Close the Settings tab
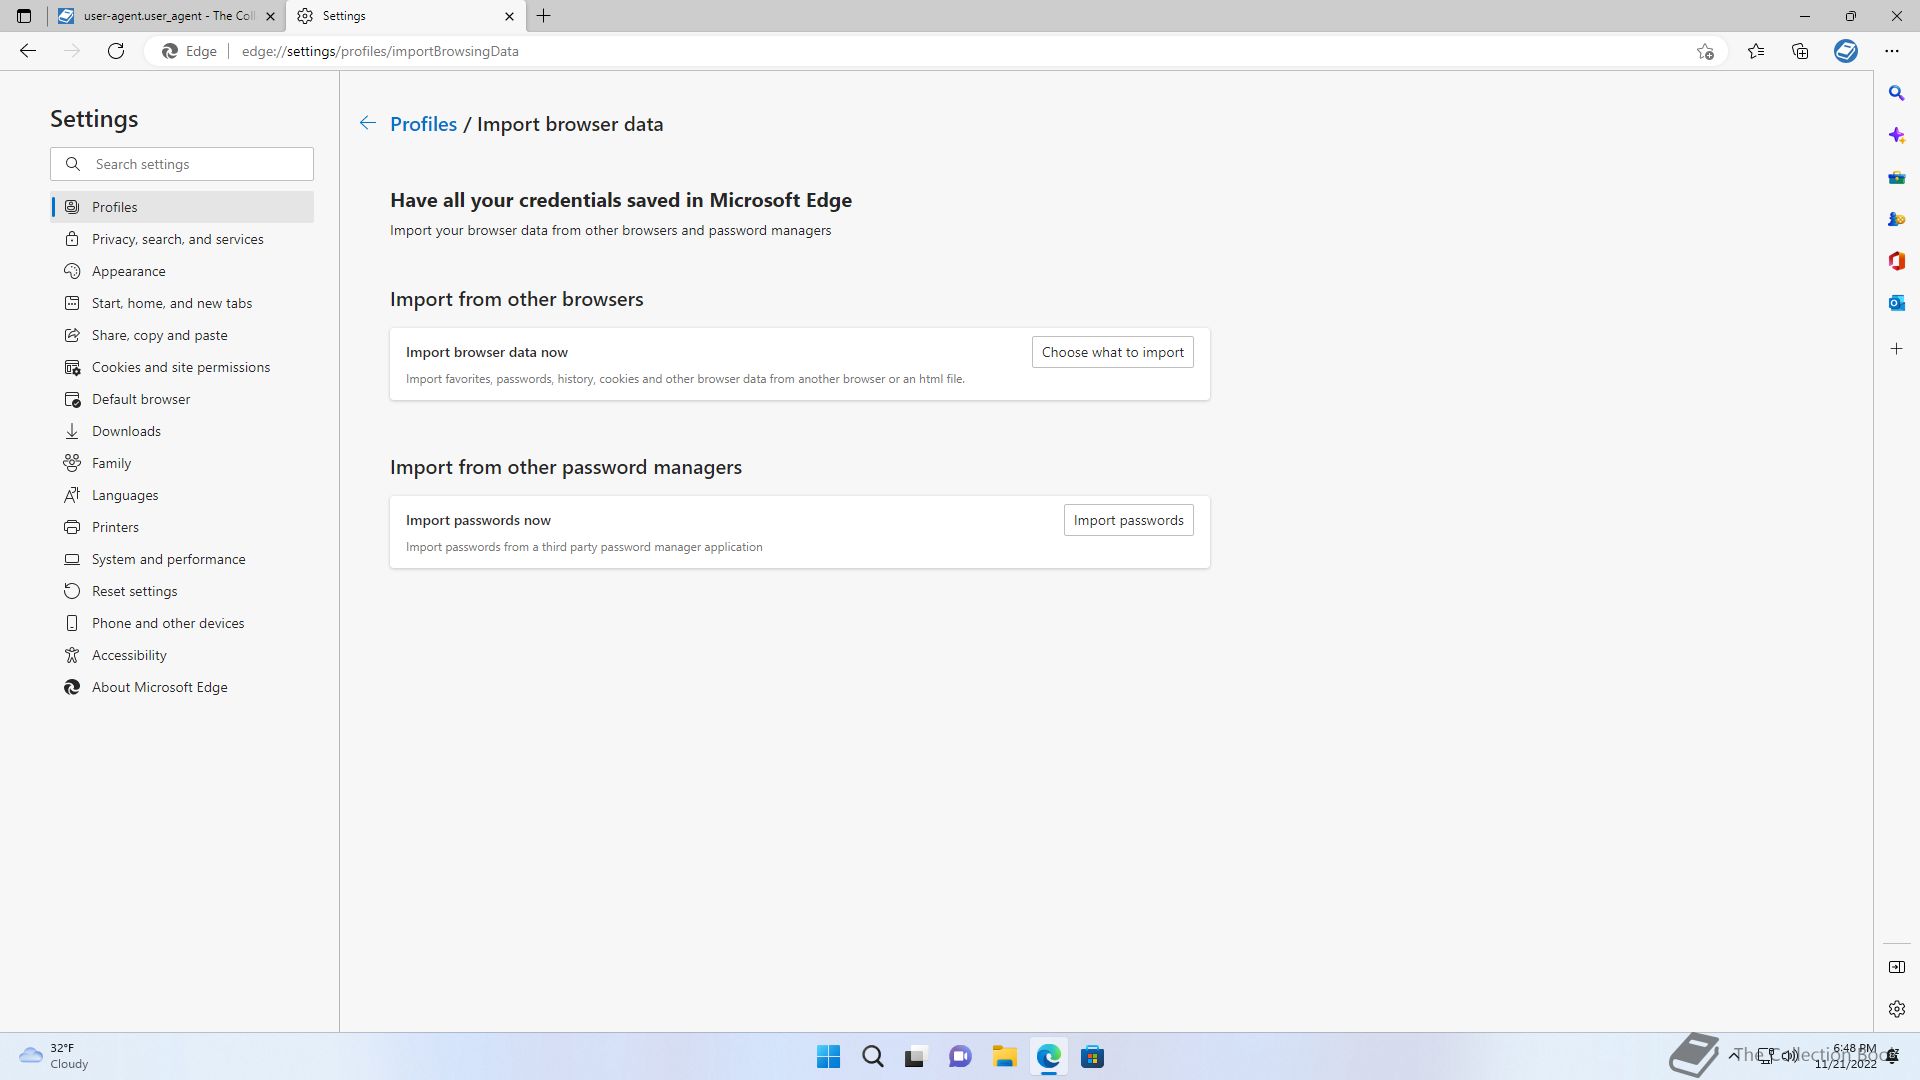 [509, 16]
